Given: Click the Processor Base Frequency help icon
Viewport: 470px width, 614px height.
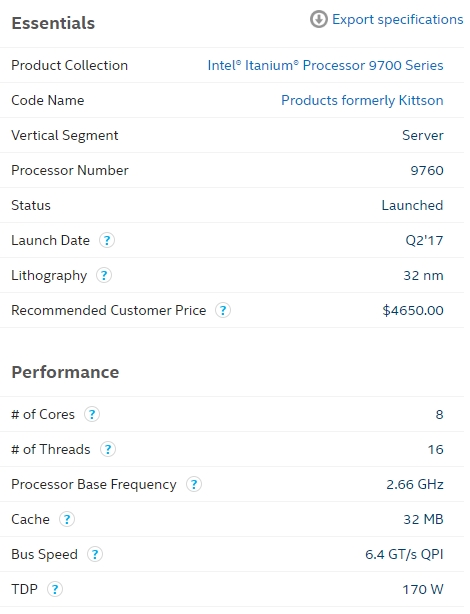Looking at the screenshot, I should pyautogui.click(x=194, y=484).
